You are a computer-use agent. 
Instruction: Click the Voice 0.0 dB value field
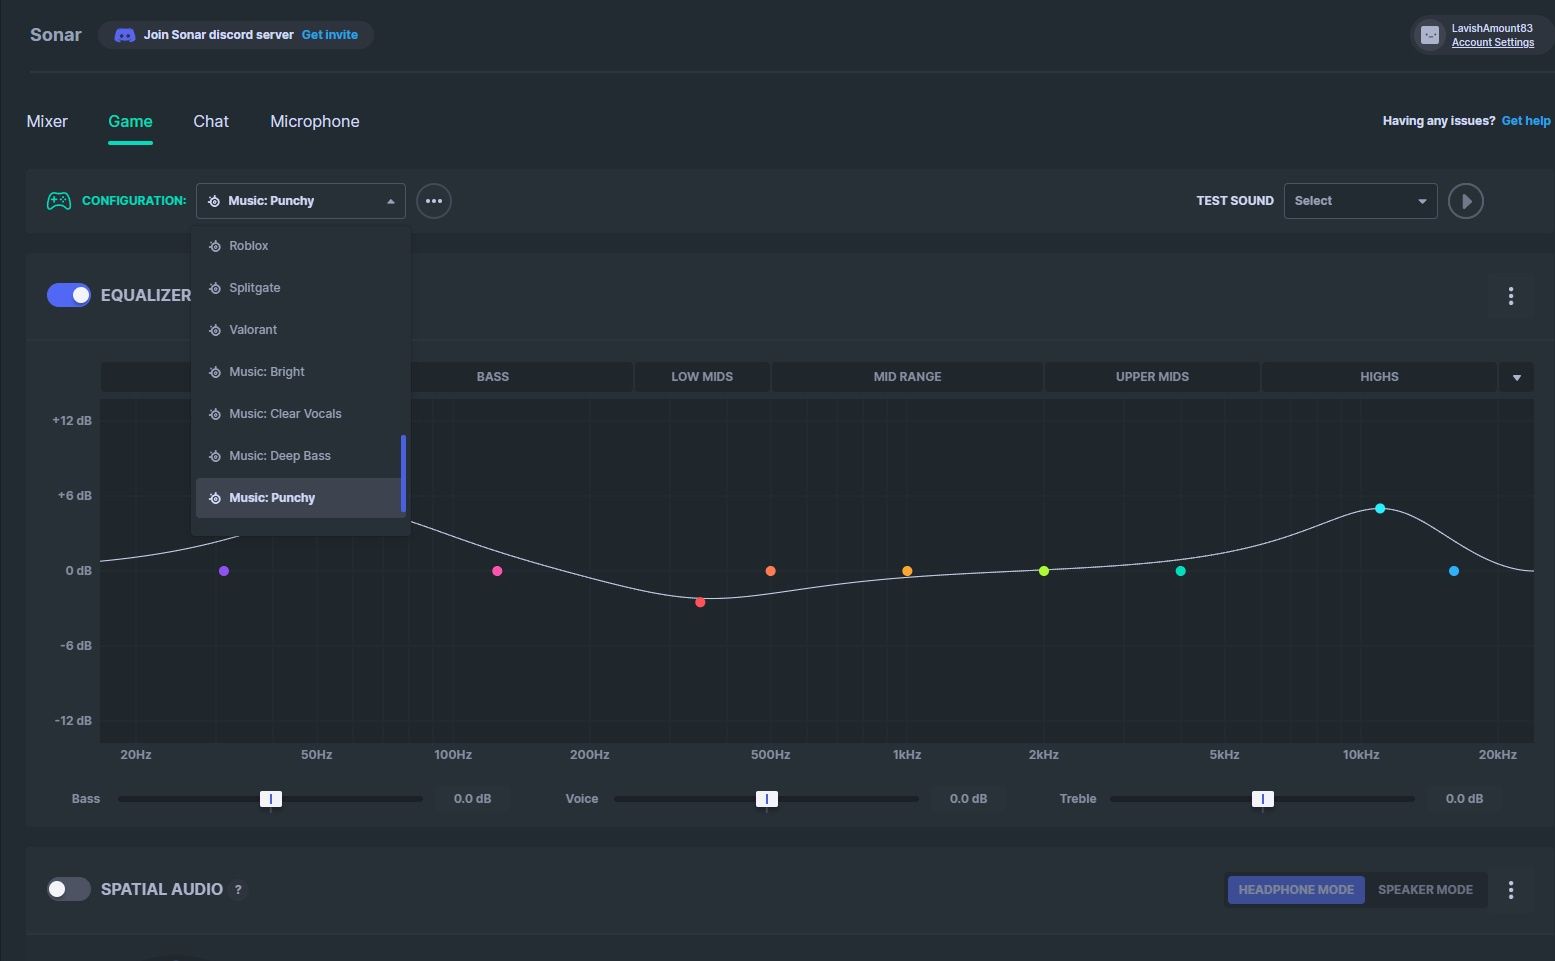click(968, 799)
